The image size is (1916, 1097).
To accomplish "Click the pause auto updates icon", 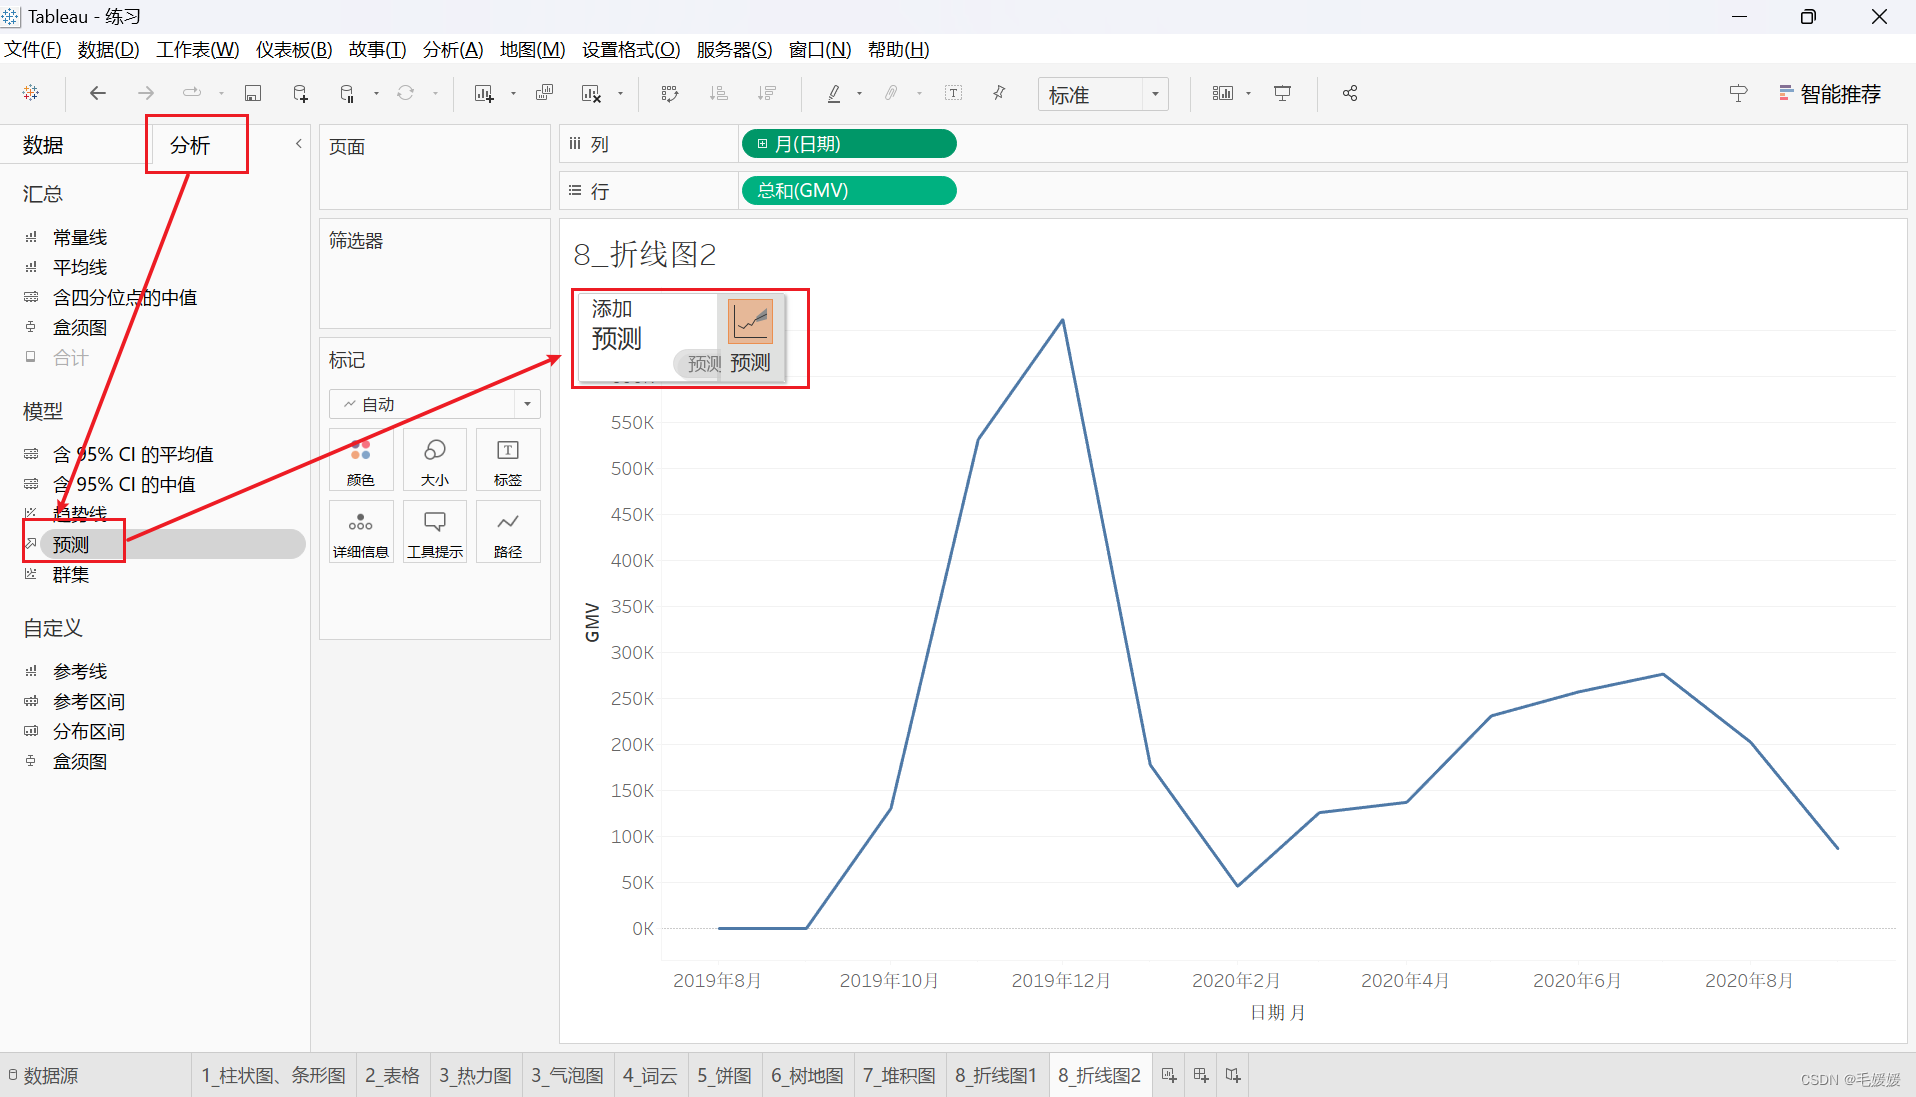I will point(347,93).
